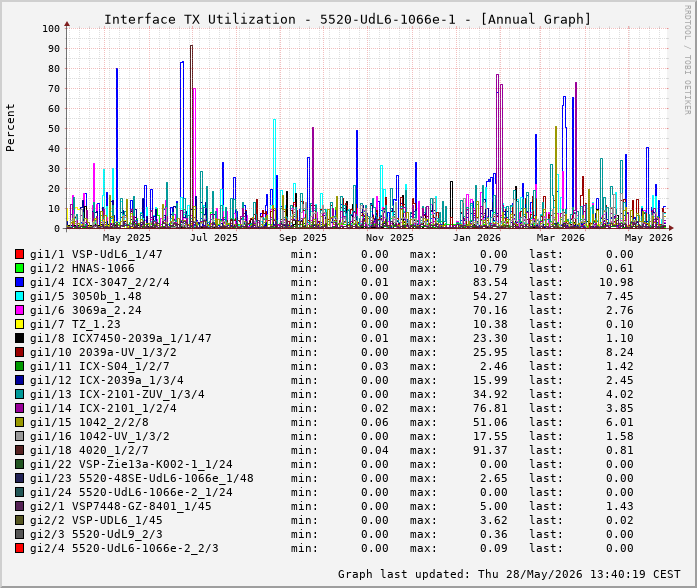Click the last value 10.98 for gi1/4

[x=616, y=282]
